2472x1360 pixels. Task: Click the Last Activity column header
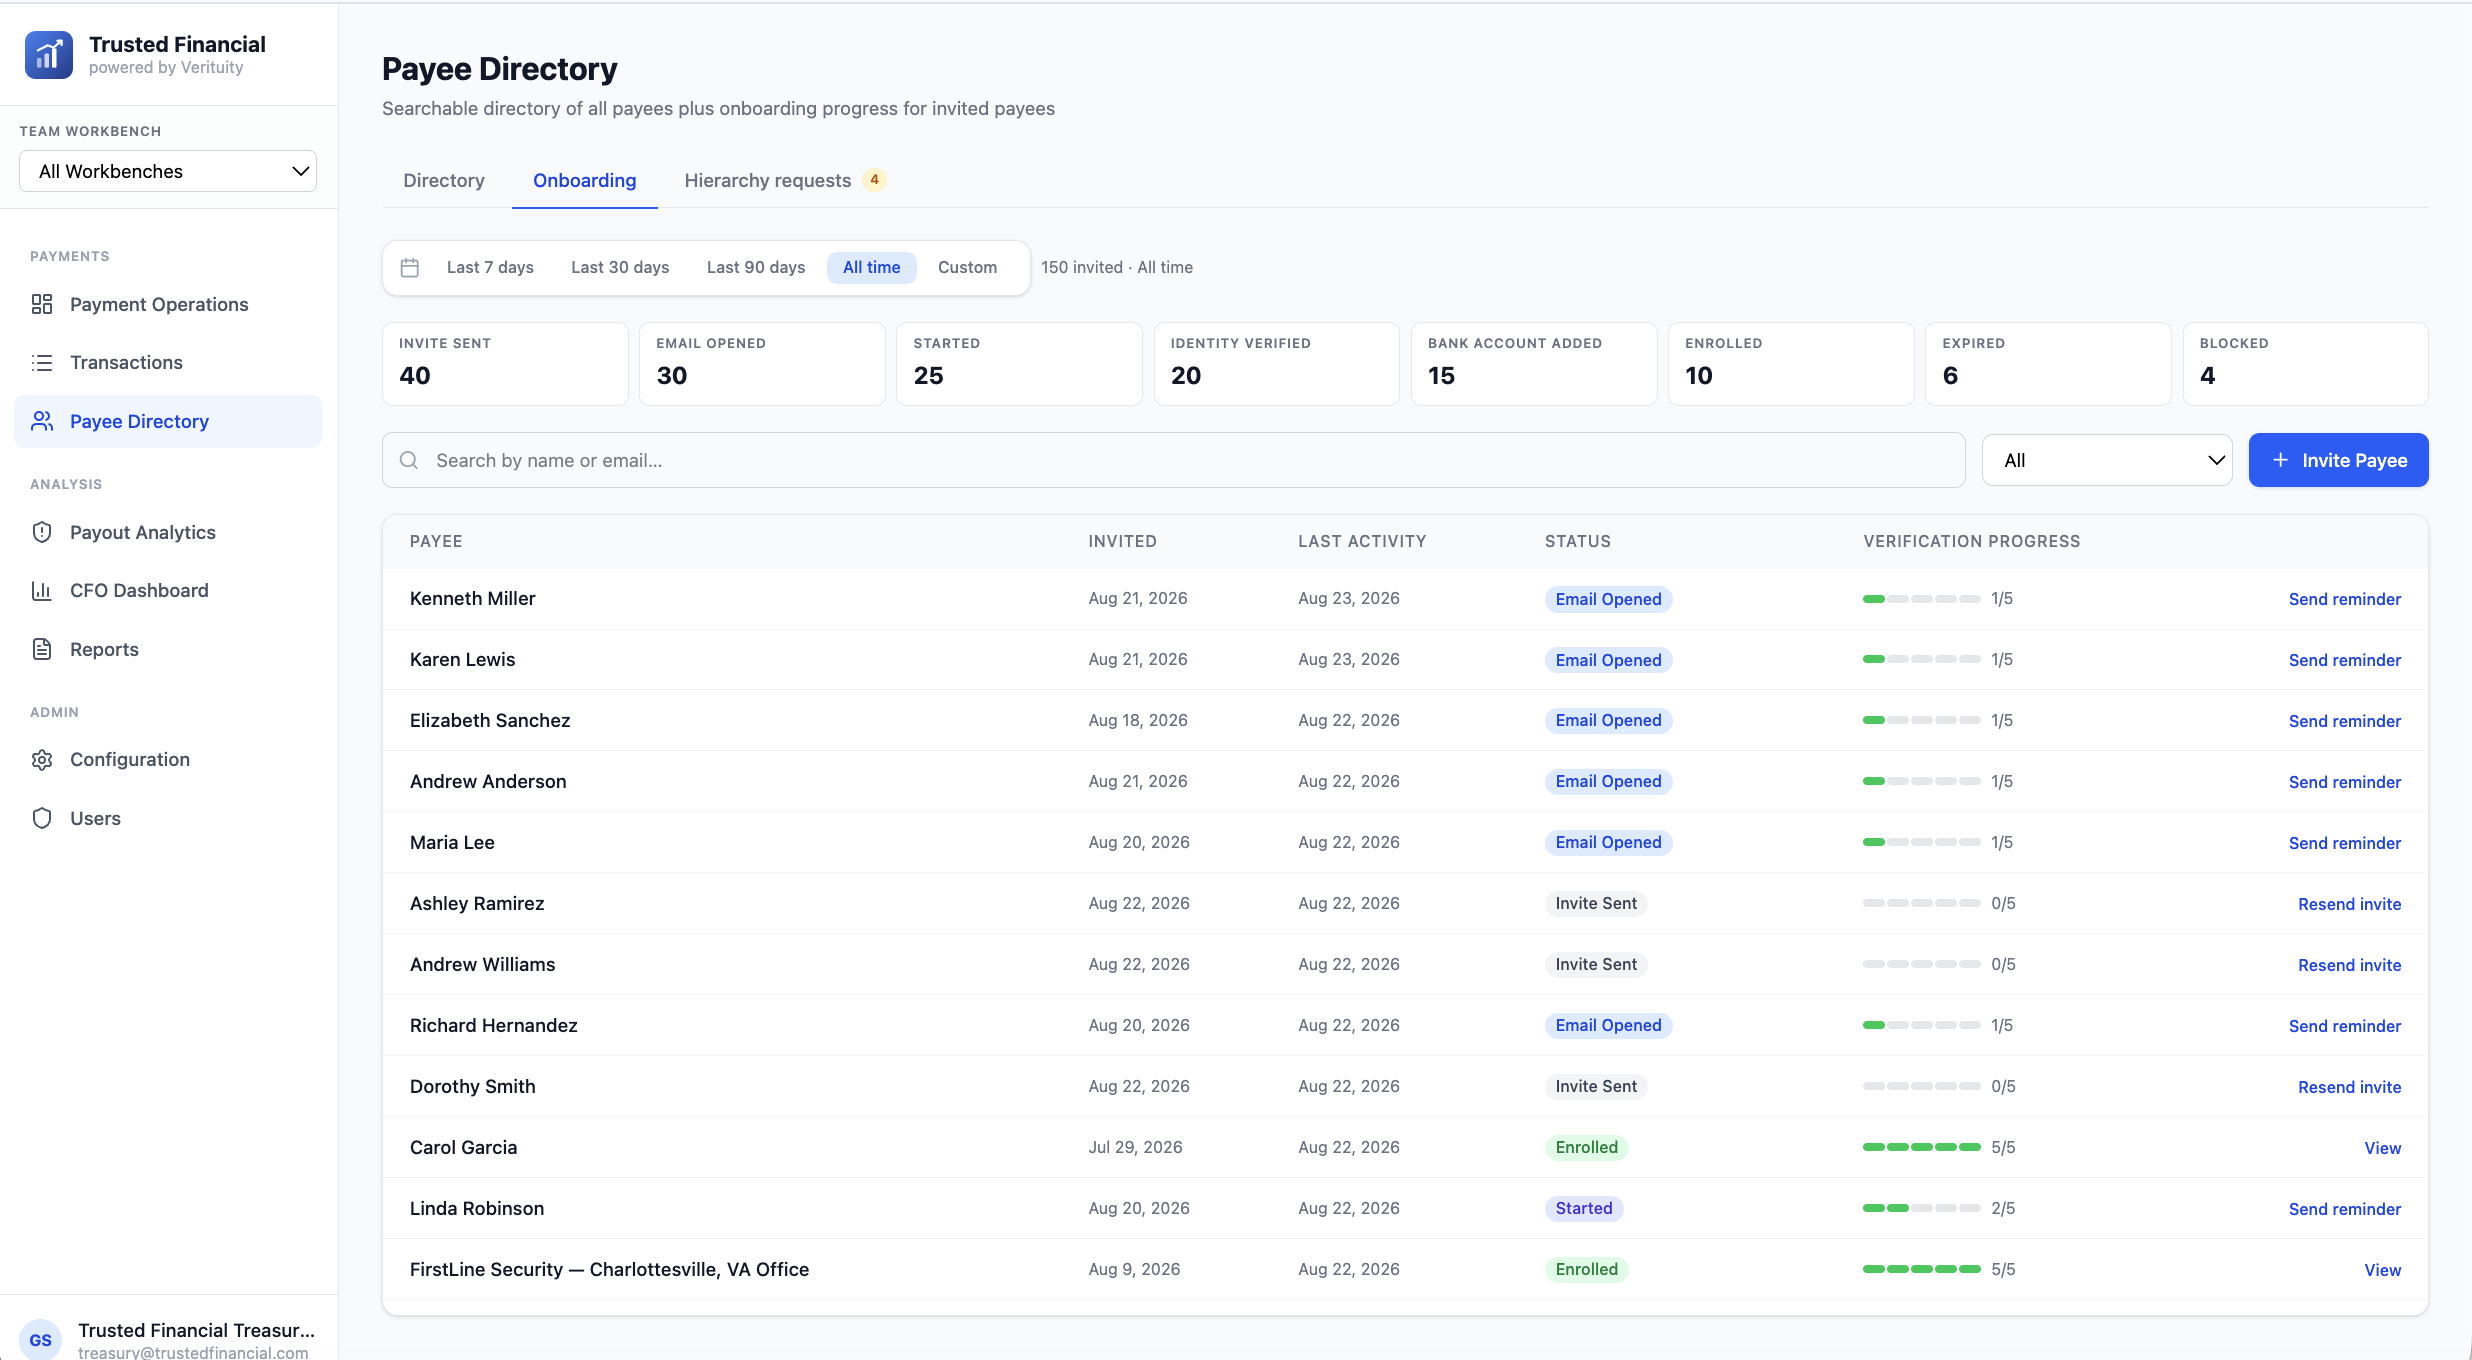[x=1362, y=541]
